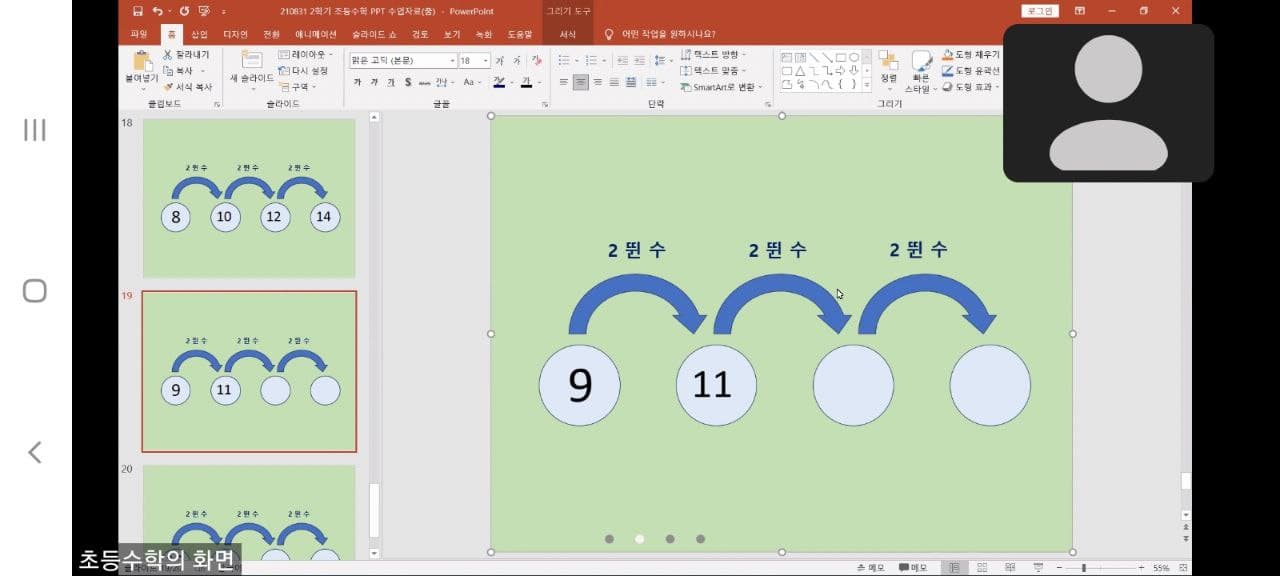1280x576 pixels.
Task: Reset slide with 다시 설정
Action: (303, 71)
